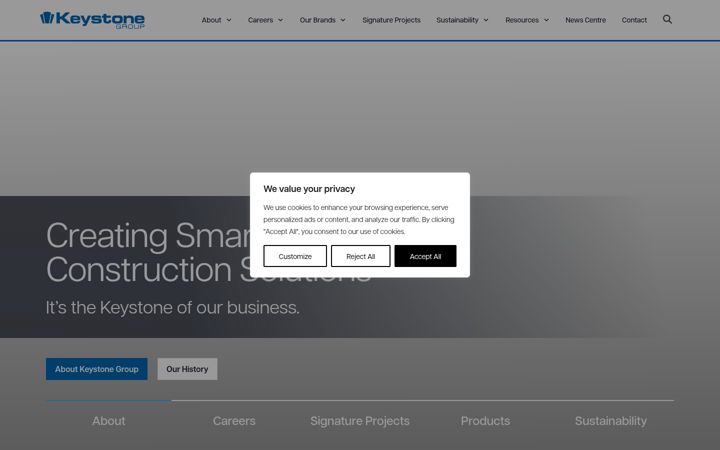This screenshot has width=720, height=450.
Task: Open the Resources nav item
Action: (522, 20)
